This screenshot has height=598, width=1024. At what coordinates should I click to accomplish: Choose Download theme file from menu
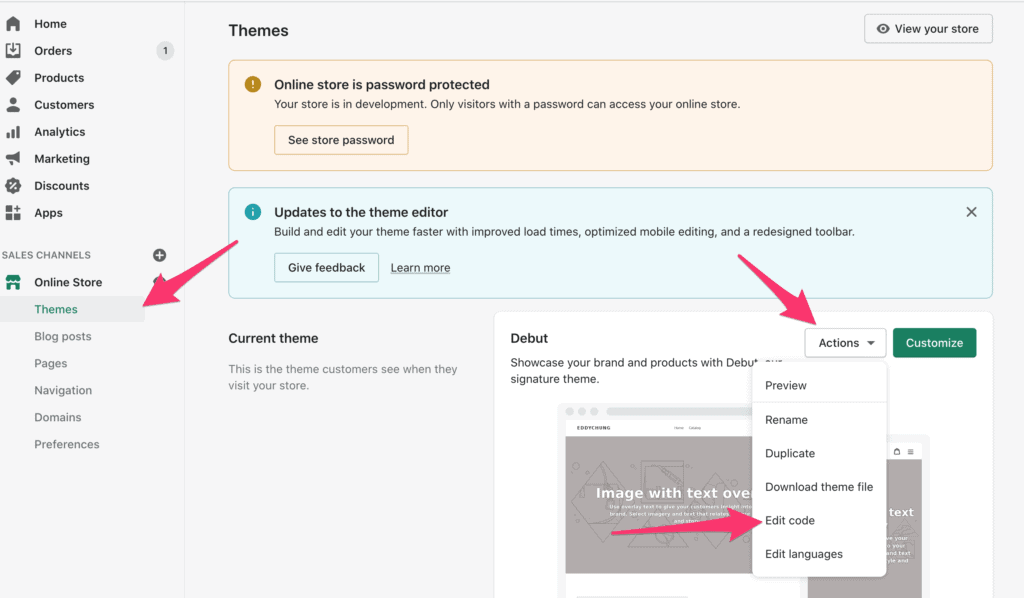coord(818,487)
